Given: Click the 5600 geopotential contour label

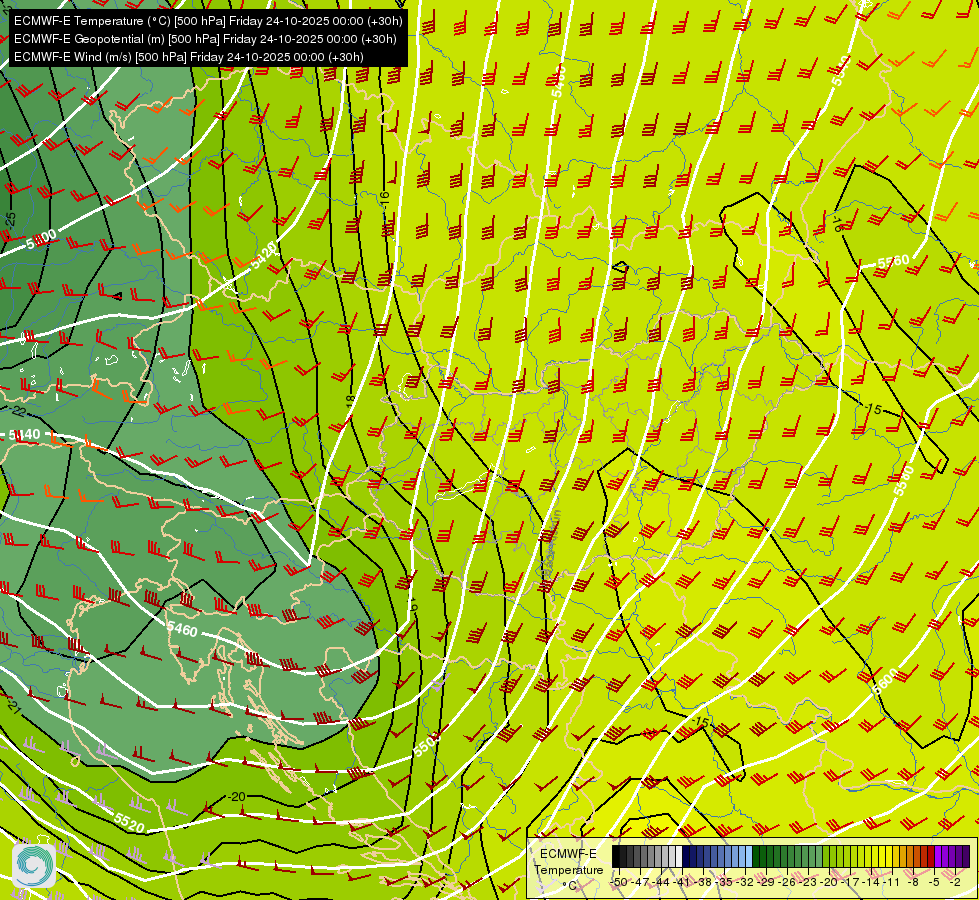Looking at the screenshot, I should [x=885, y=681].
